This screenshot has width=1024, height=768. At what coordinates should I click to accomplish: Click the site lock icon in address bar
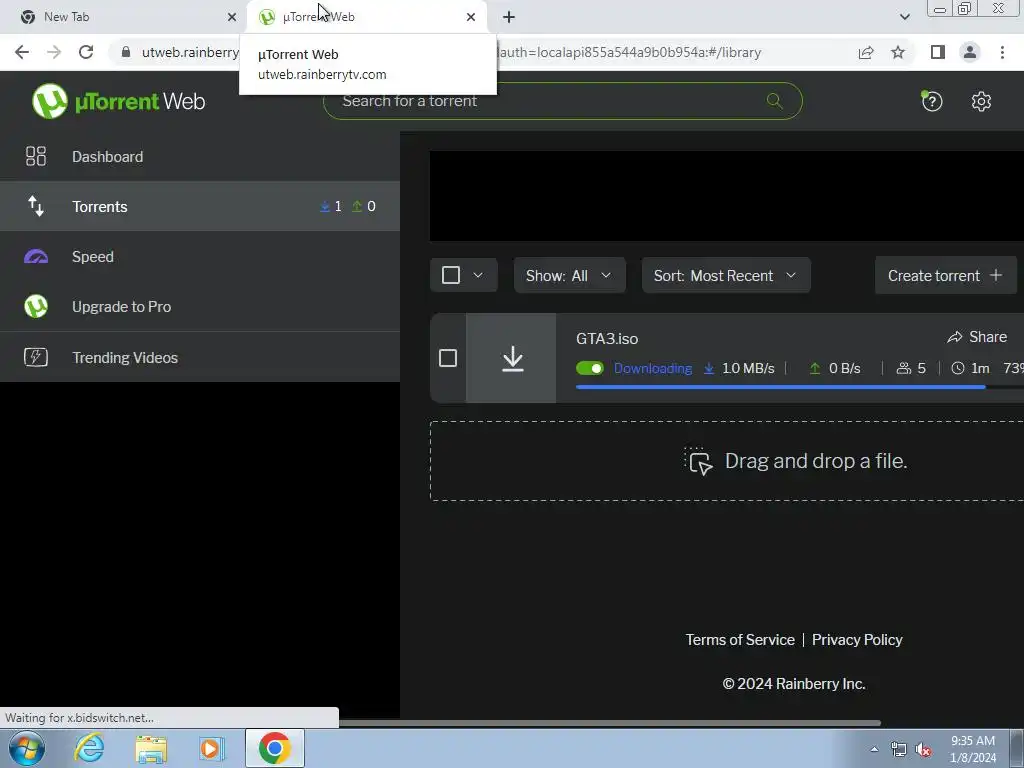[x=126, y=52]
